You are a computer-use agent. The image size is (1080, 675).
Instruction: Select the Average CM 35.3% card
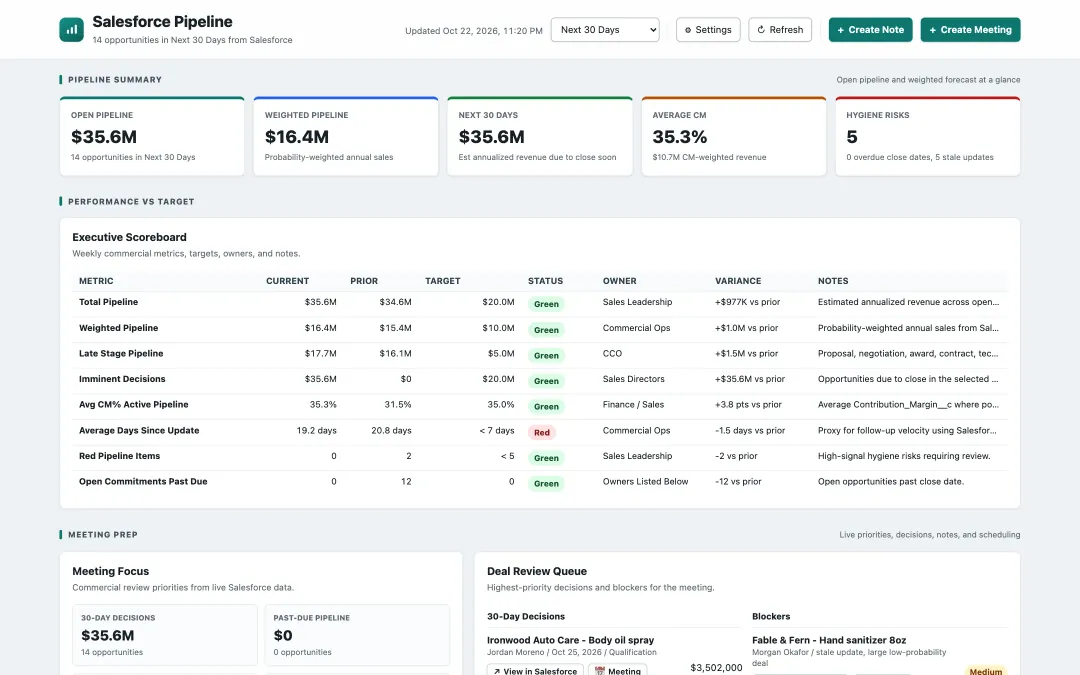tap(734, 136)
